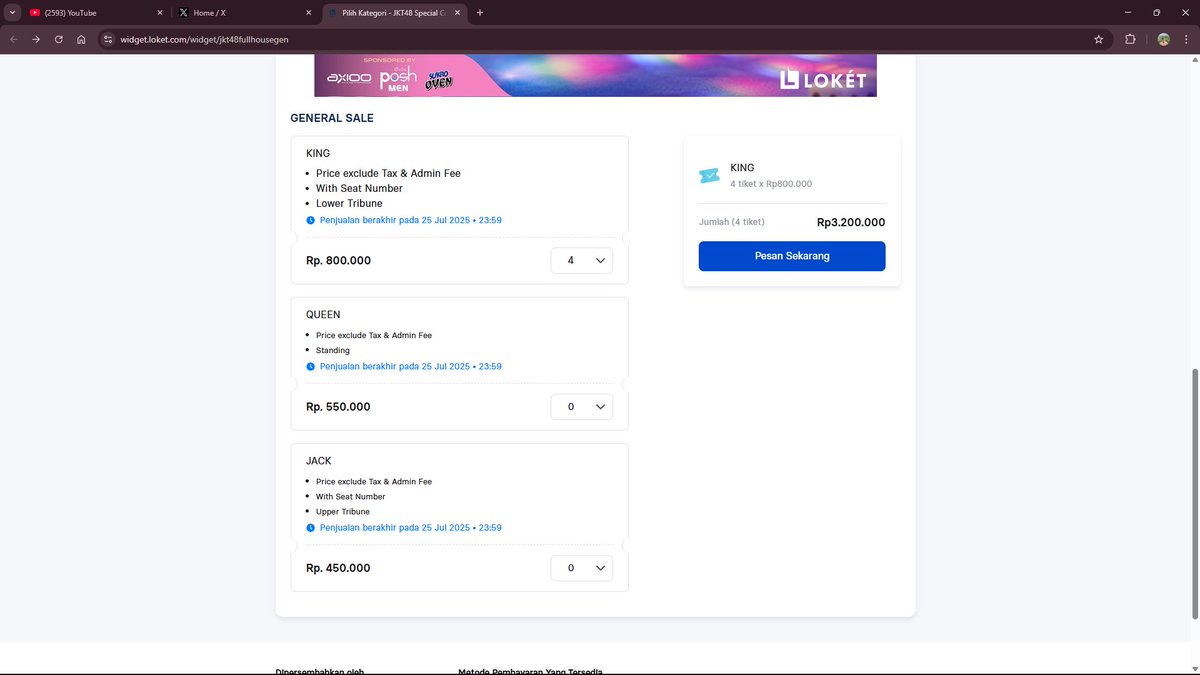Open the Chrome profile avatar
Image resolution: width=1200 pixels, height=675 pixels.
click(x=1164, y=39)
